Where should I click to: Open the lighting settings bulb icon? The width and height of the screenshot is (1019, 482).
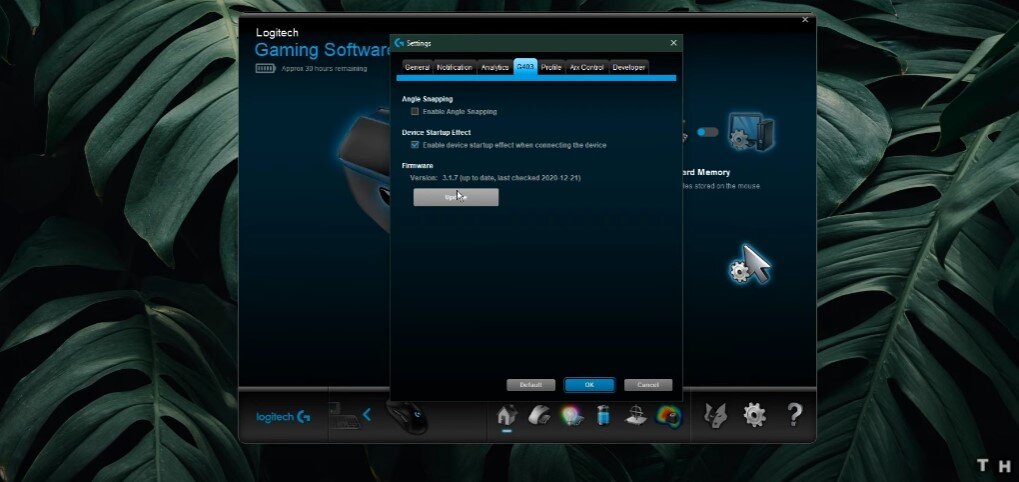click(x=571, y=414)
